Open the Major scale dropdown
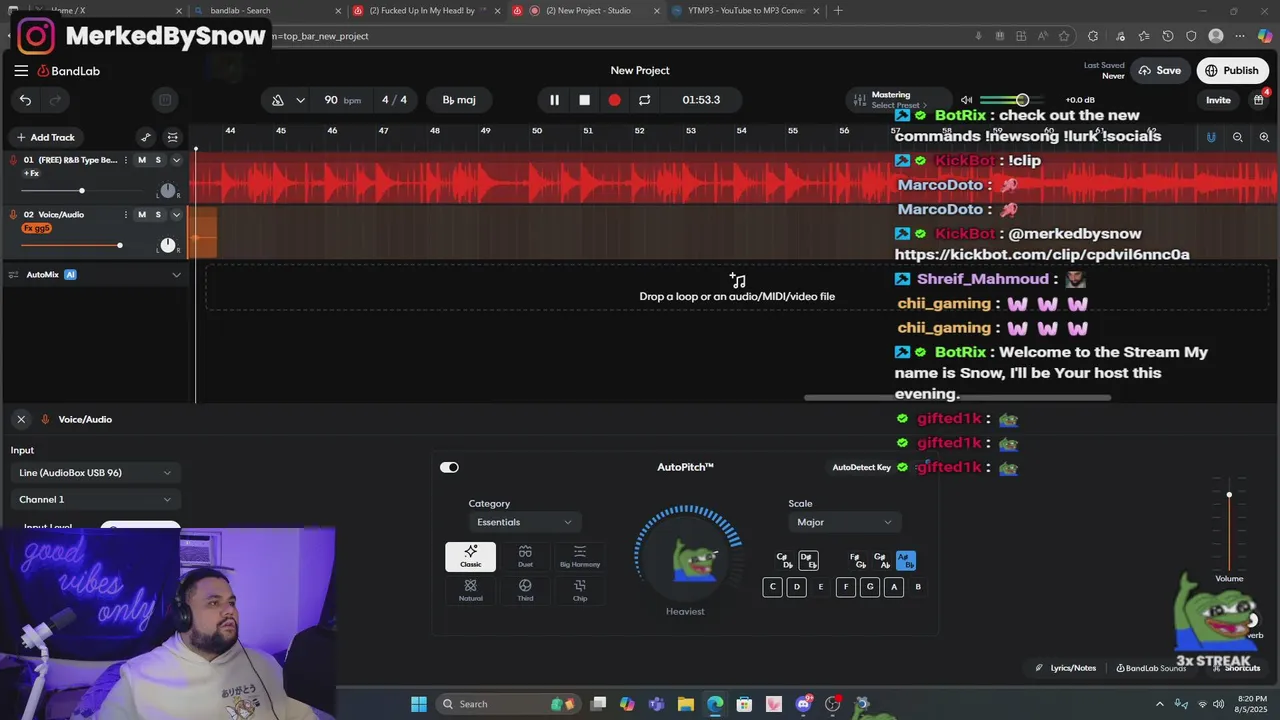The image size is (1280, 720). tap(843, 522)
